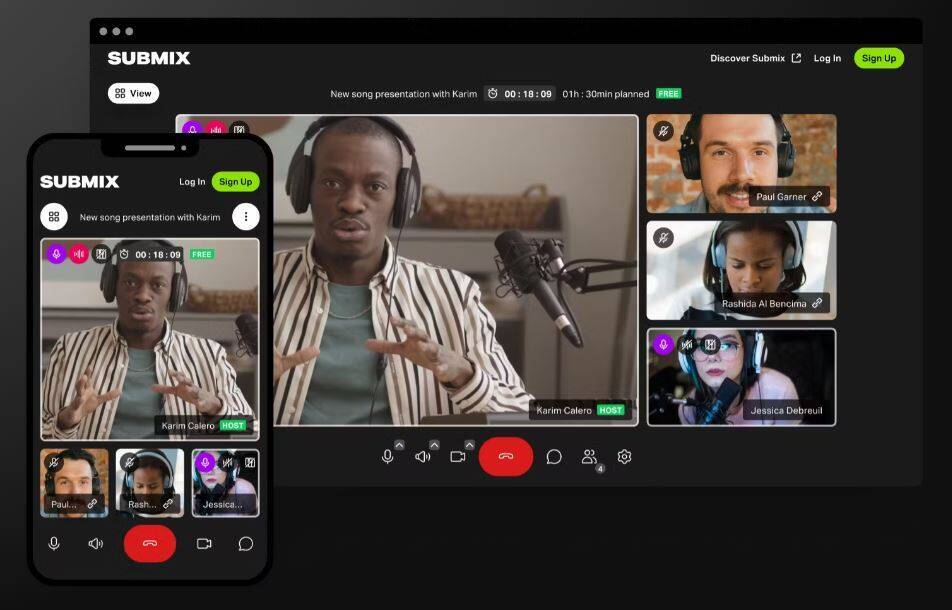The height and width of the screenshot is (610, 952).
Task: Open chat panel in desktop toolbar
Action: point(554,457)
